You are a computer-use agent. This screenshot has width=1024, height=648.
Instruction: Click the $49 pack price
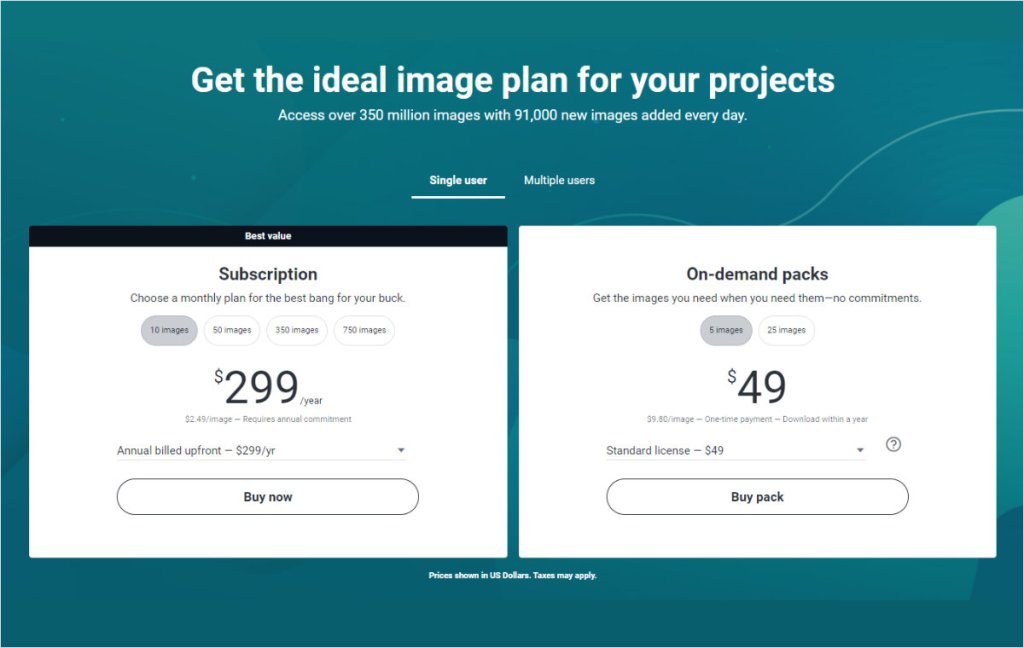757,388
